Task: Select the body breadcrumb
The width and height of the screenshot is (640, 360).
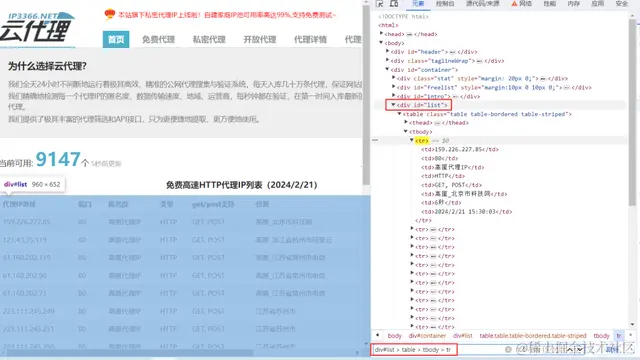Action: click(394, 336)
